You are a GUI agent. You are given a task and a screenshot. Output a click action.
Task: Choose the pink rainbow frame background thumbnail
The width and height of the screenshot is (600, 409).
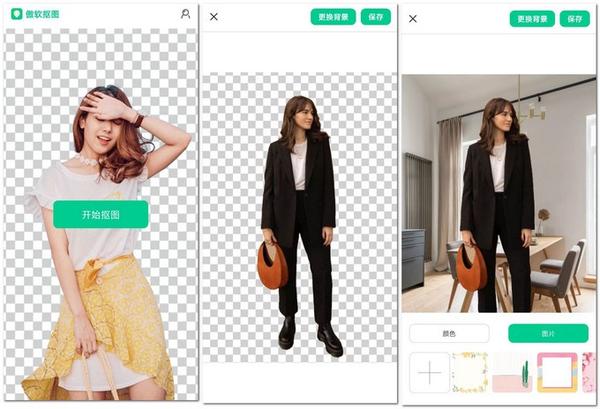557,372
